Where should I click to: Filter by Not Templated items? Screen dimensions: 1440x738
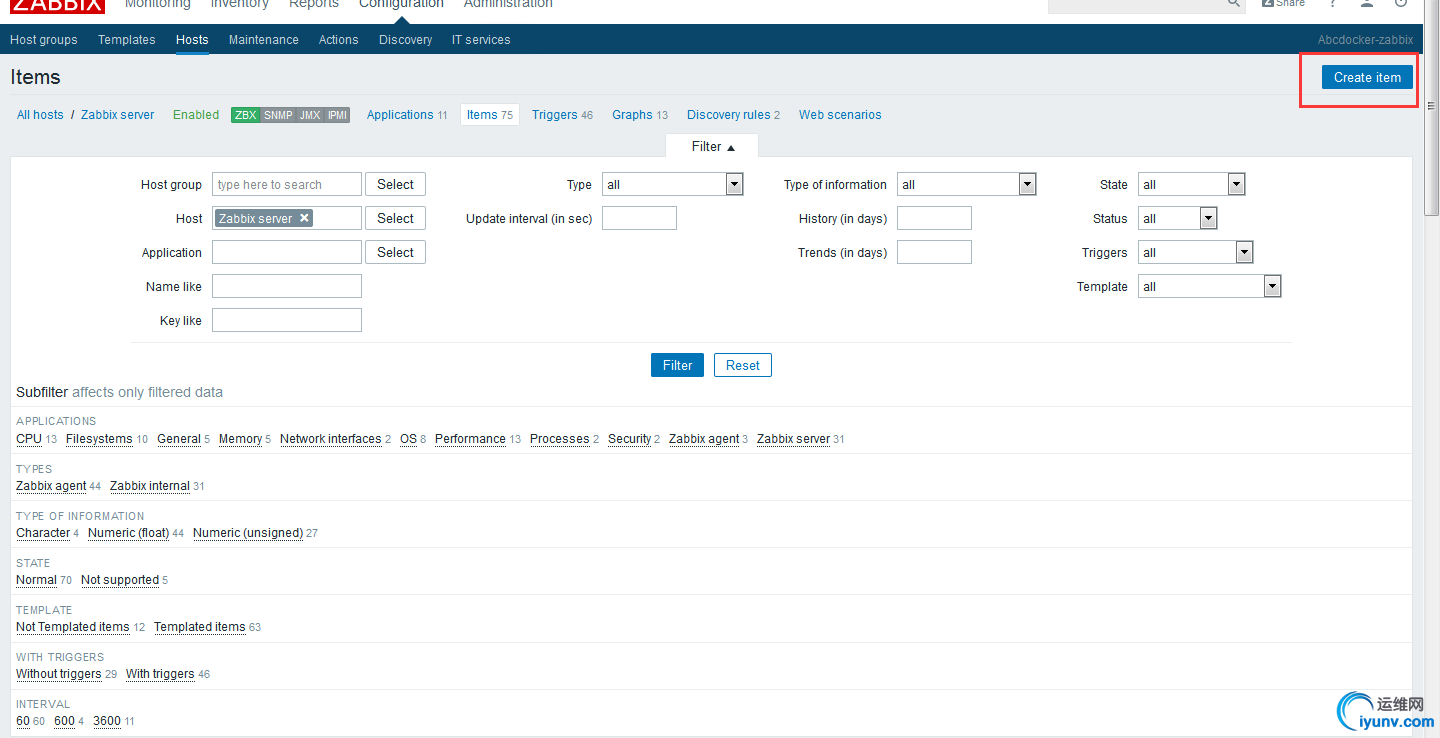pos(73,627)
